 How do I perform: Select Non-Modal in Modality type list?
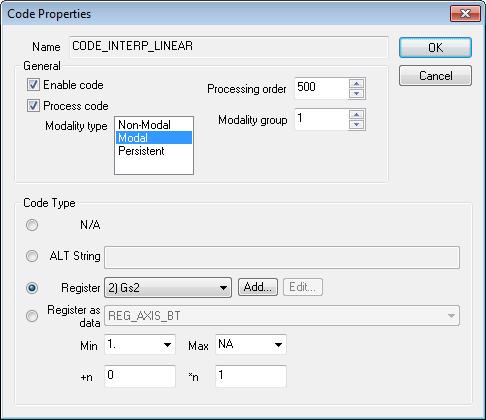144,125
